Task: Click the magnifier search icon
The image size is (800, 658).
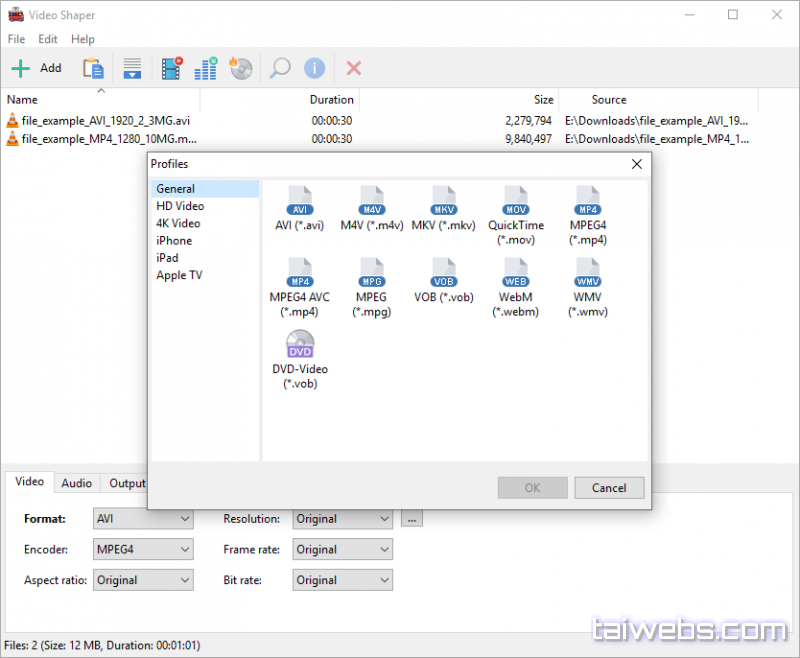Action: 279,68
